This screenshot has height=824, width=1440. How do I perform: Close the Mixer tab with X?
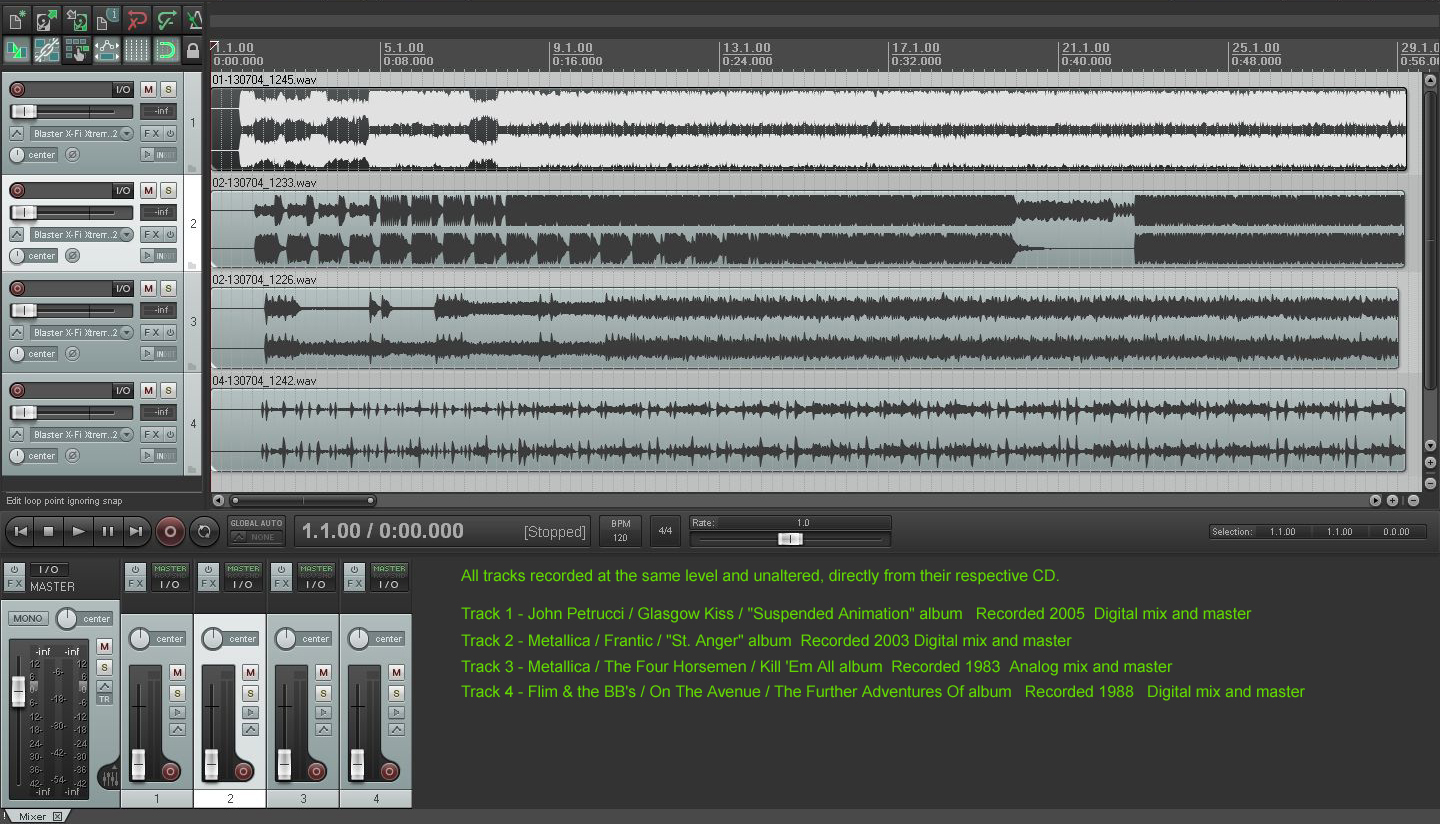(x=57, y=816)
